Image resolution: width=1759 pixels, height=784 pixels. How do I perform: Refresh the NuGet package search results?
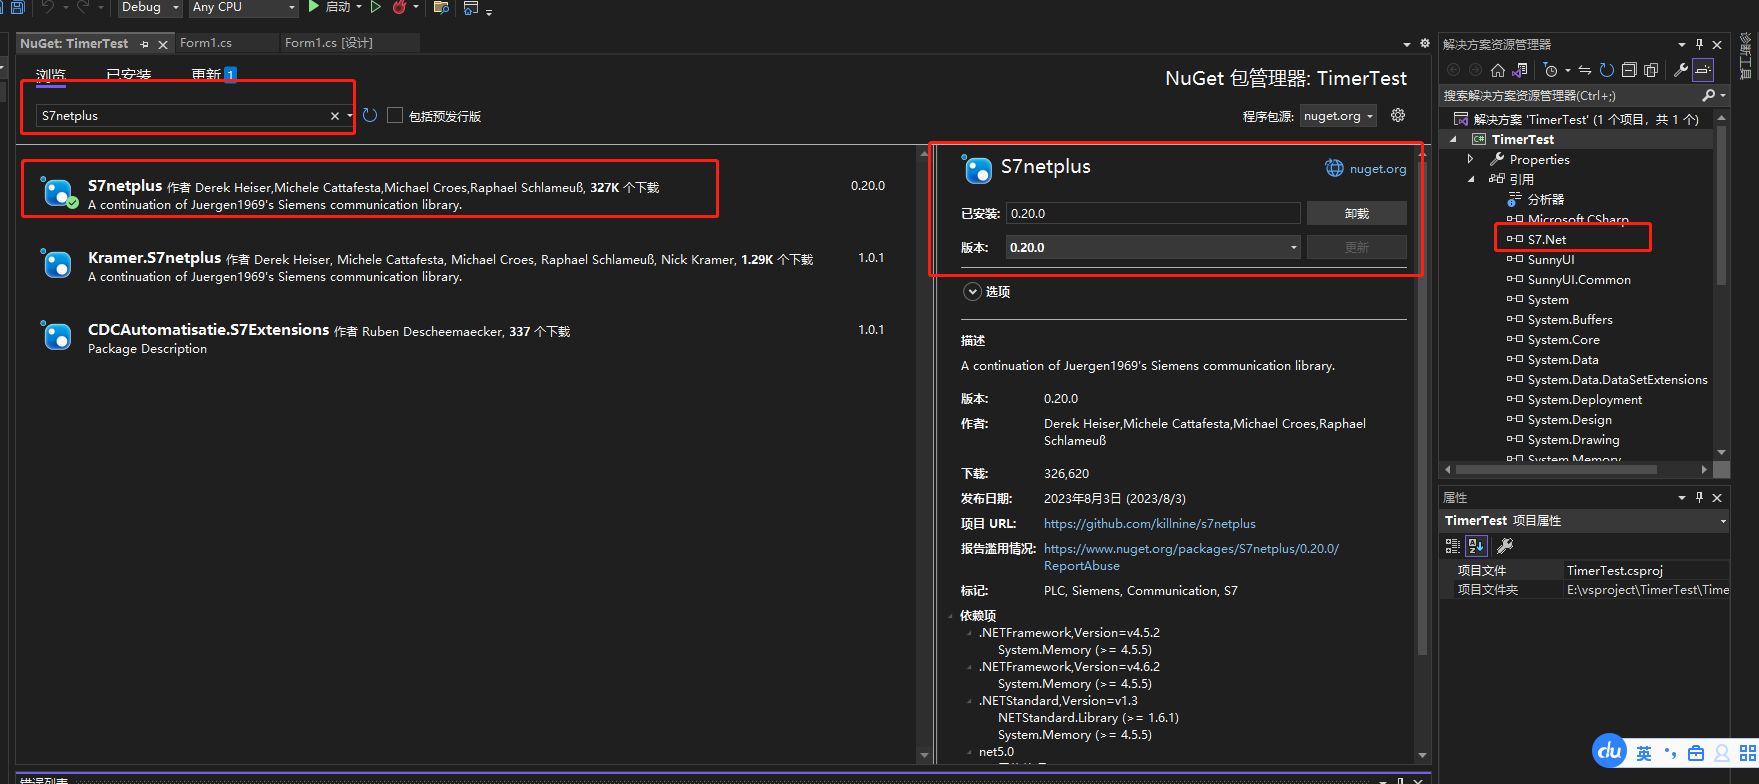pos(370,116)
